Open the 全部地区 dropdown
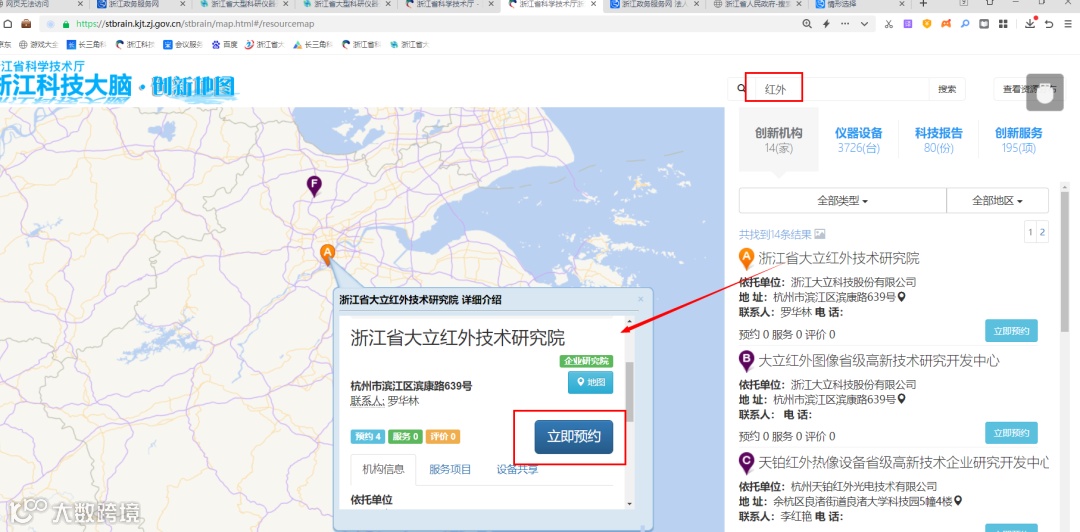Screen dimensions: 1080x532 pos(997,201)
